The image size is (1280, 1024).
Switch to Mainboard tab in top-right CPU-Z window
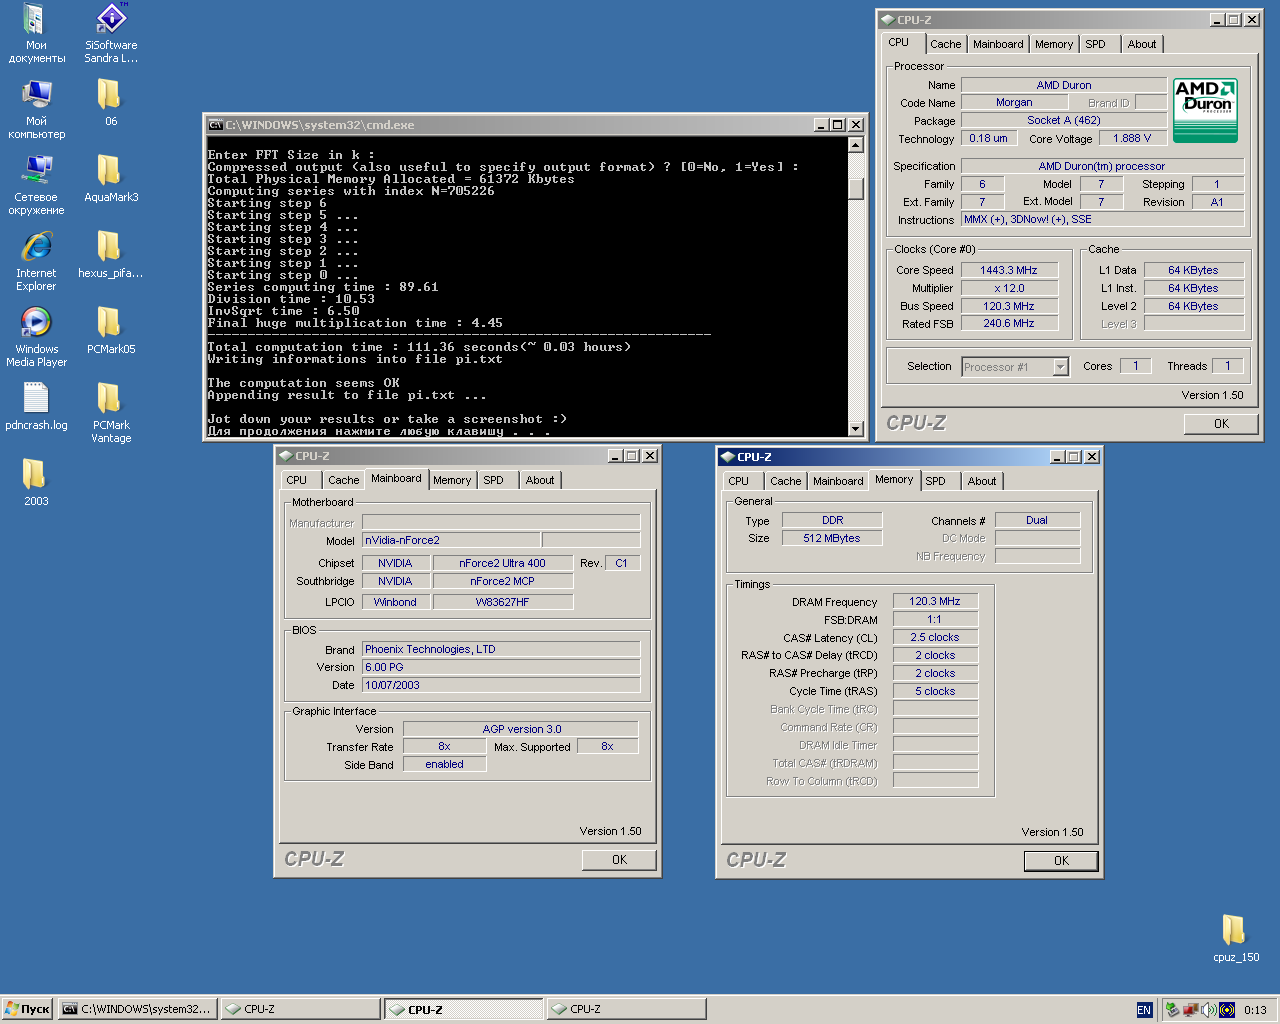(x=998, y=44)
